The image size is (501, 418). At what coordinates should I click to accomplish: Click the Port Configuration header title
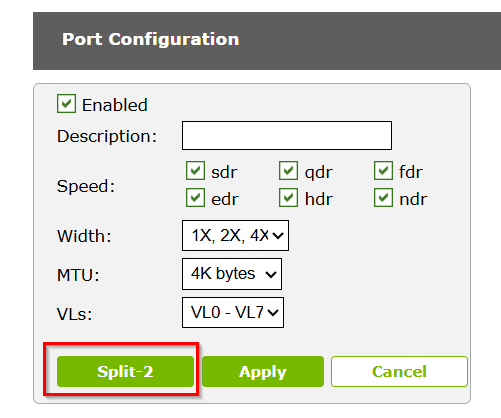[x=151, y=39]
